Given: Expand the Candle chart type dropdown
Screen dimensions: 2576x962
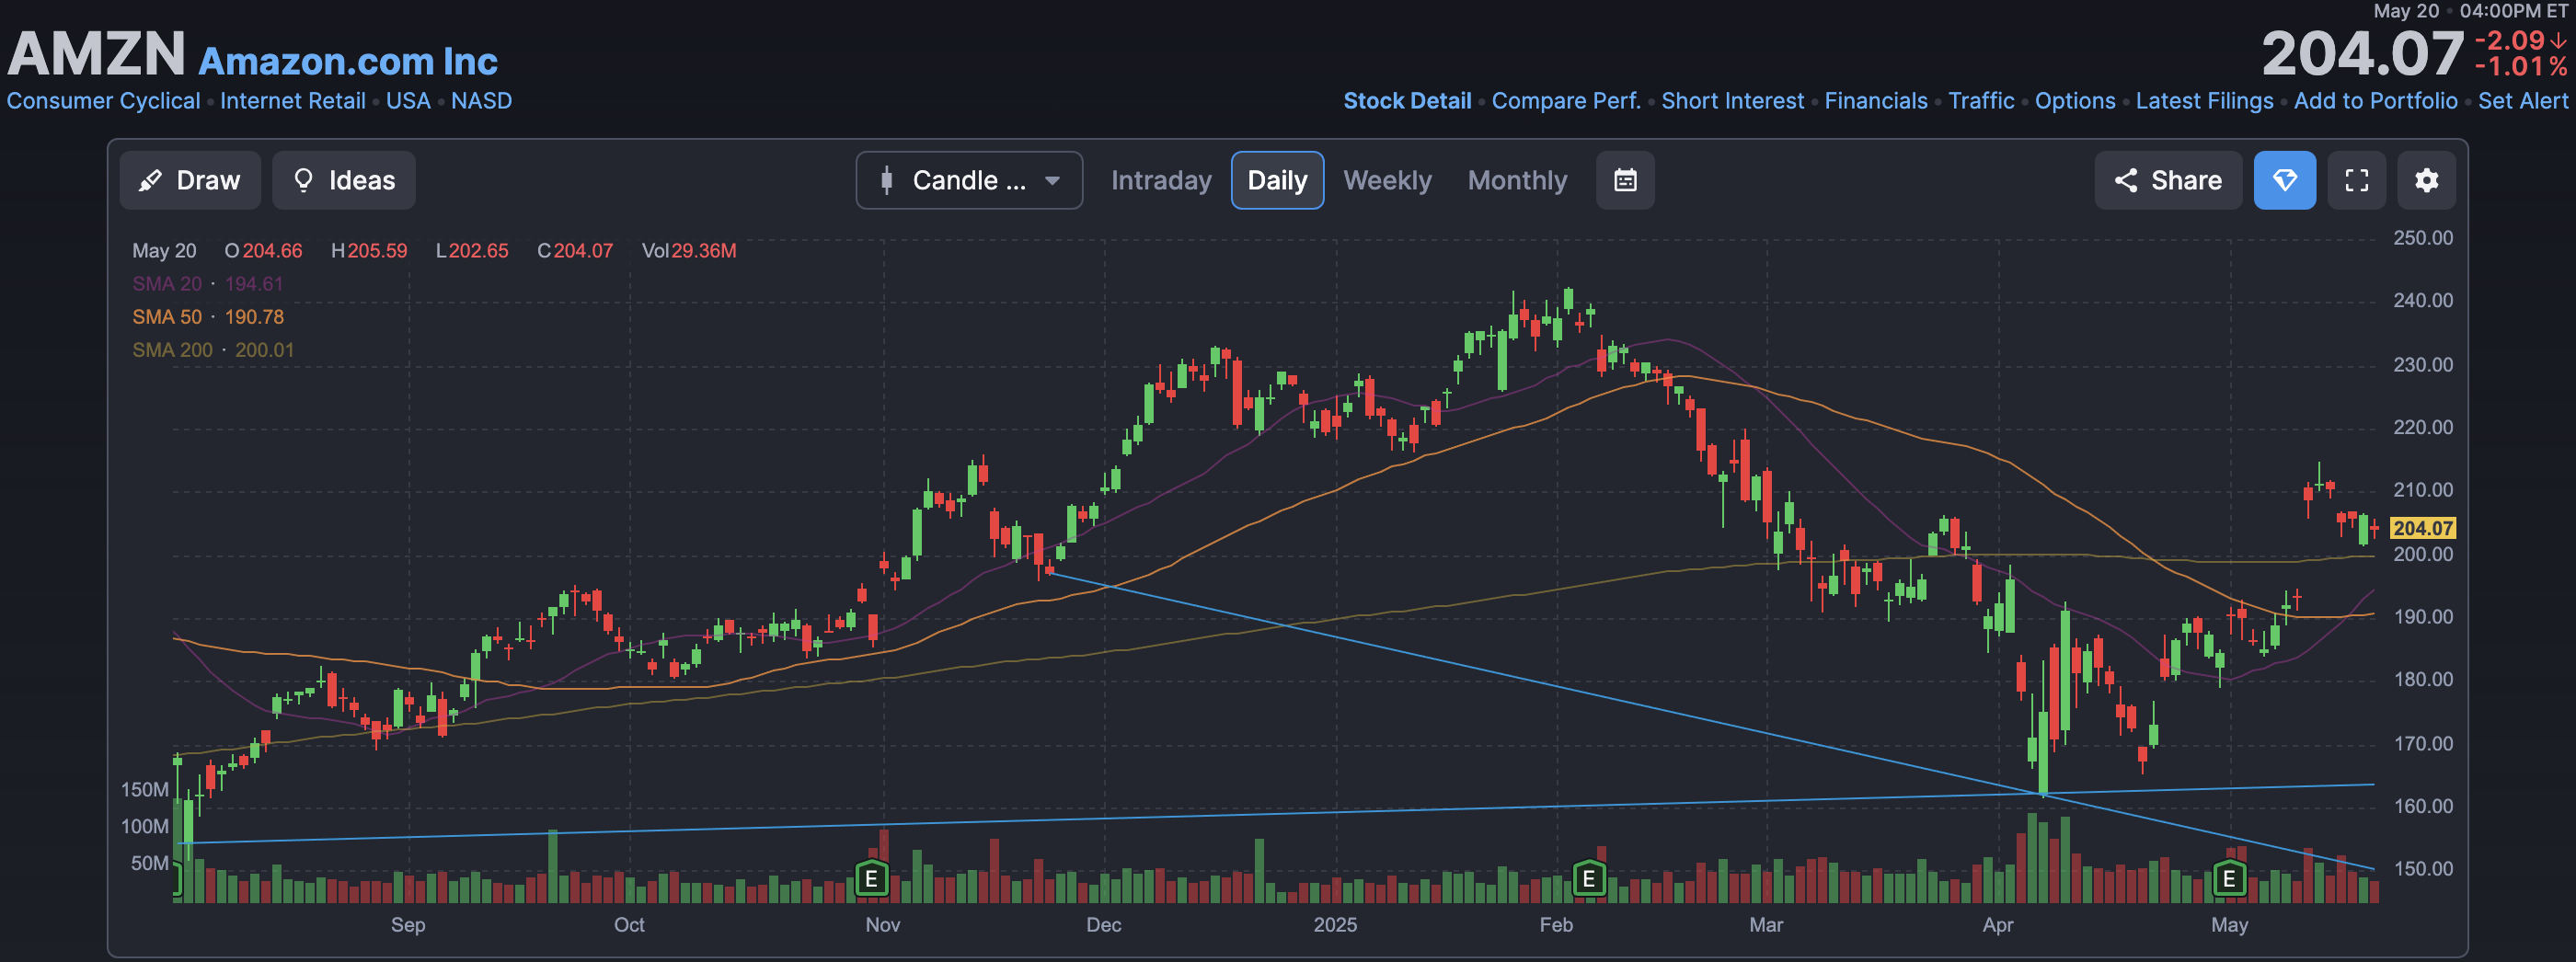Looking at the screenshot, I should point(969,180).
